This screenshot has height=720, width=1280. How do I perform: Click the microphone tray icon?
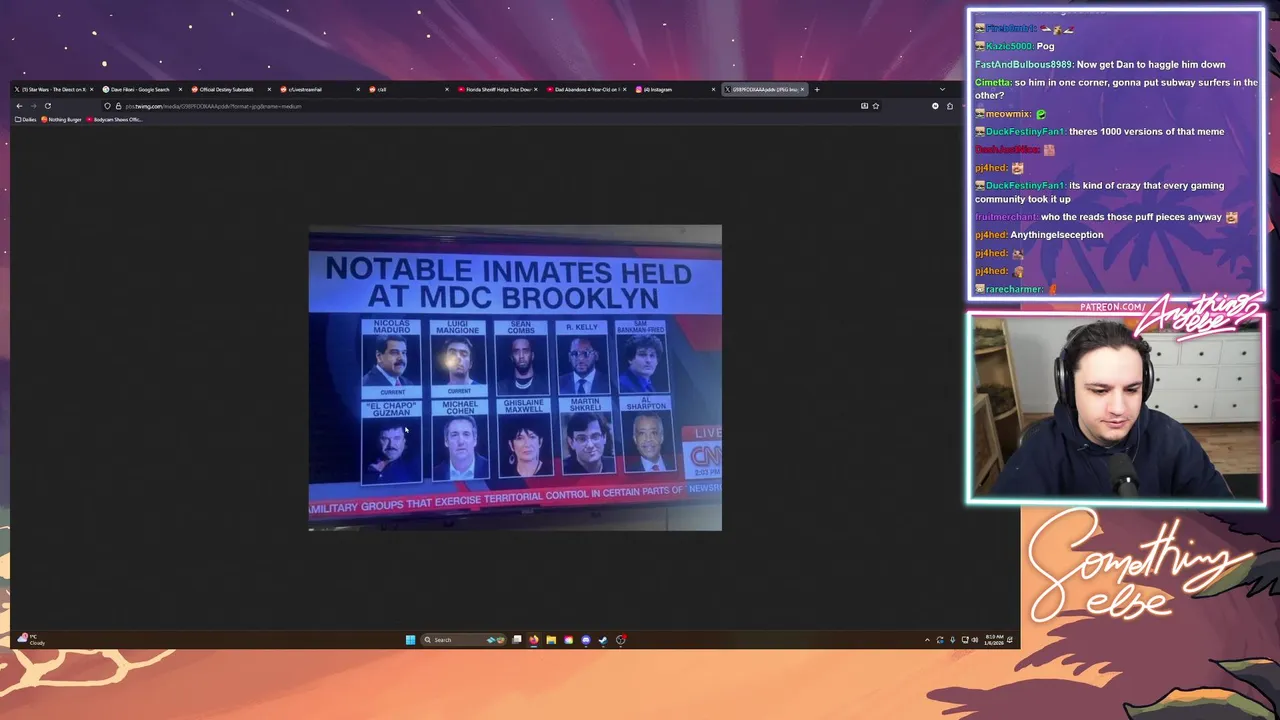click(953, 640)
